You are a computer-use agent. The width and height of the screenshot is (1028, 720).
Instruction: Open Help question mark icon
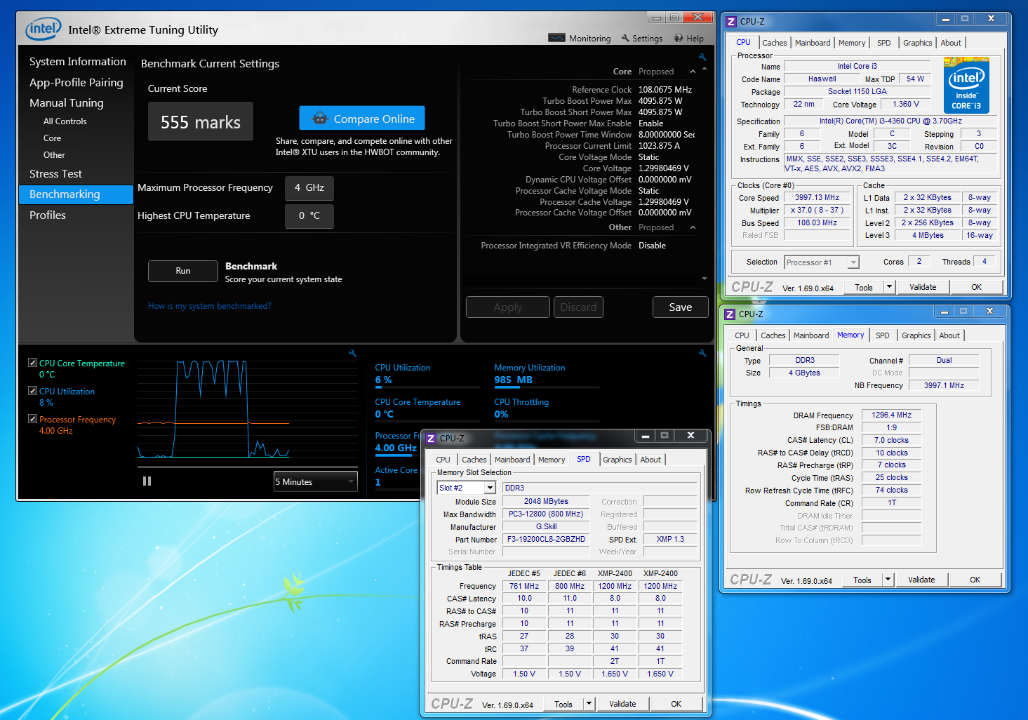click(679, 38)
